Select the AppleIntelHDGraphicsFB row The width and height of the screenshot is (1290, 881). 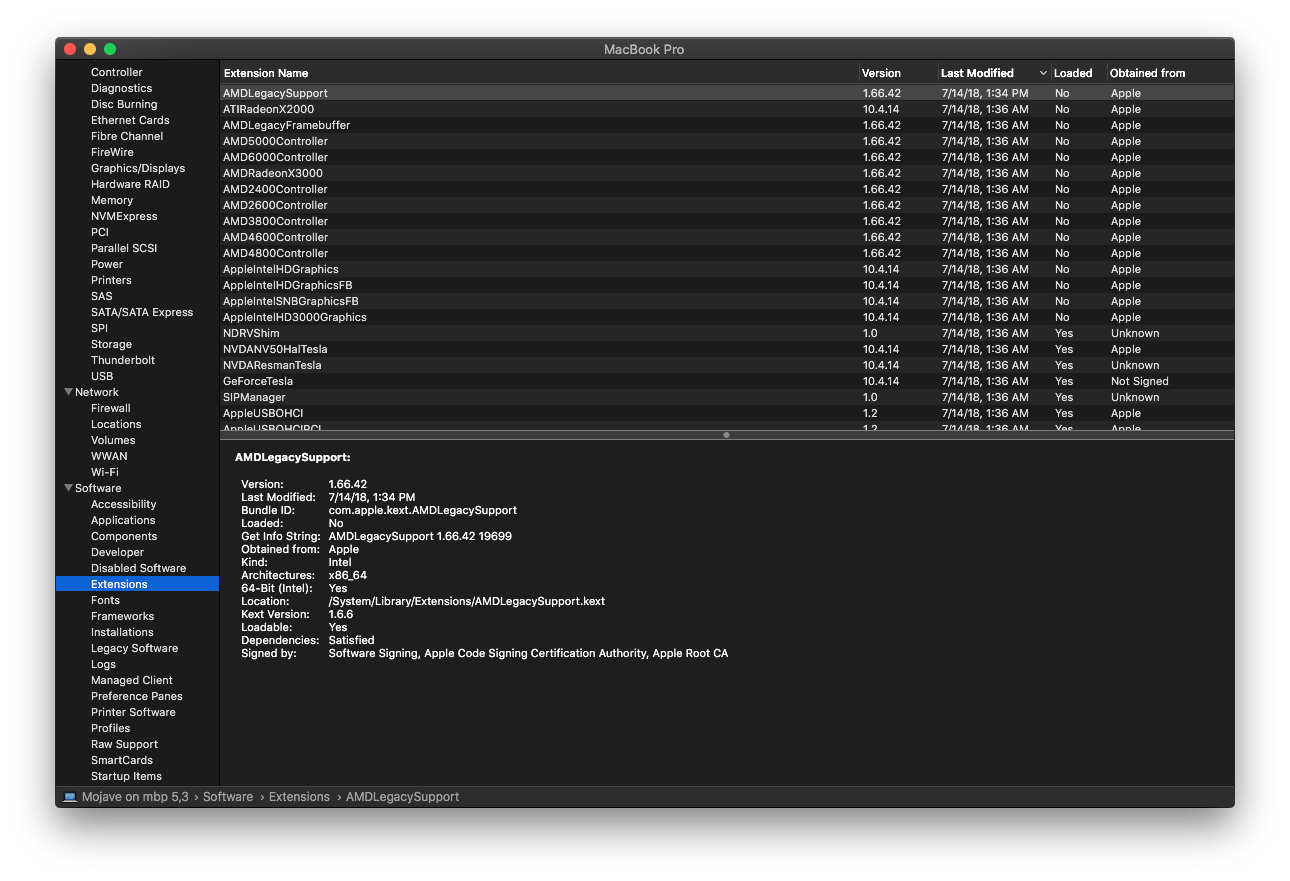coord(727,285)
